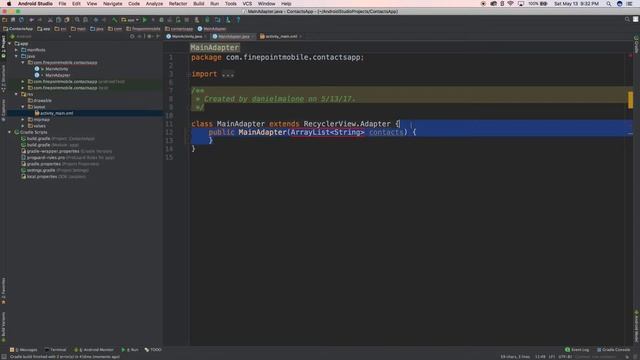Click the Save All toolbar icon
Viewport: 640px width, 360px height.
(13, 20)
